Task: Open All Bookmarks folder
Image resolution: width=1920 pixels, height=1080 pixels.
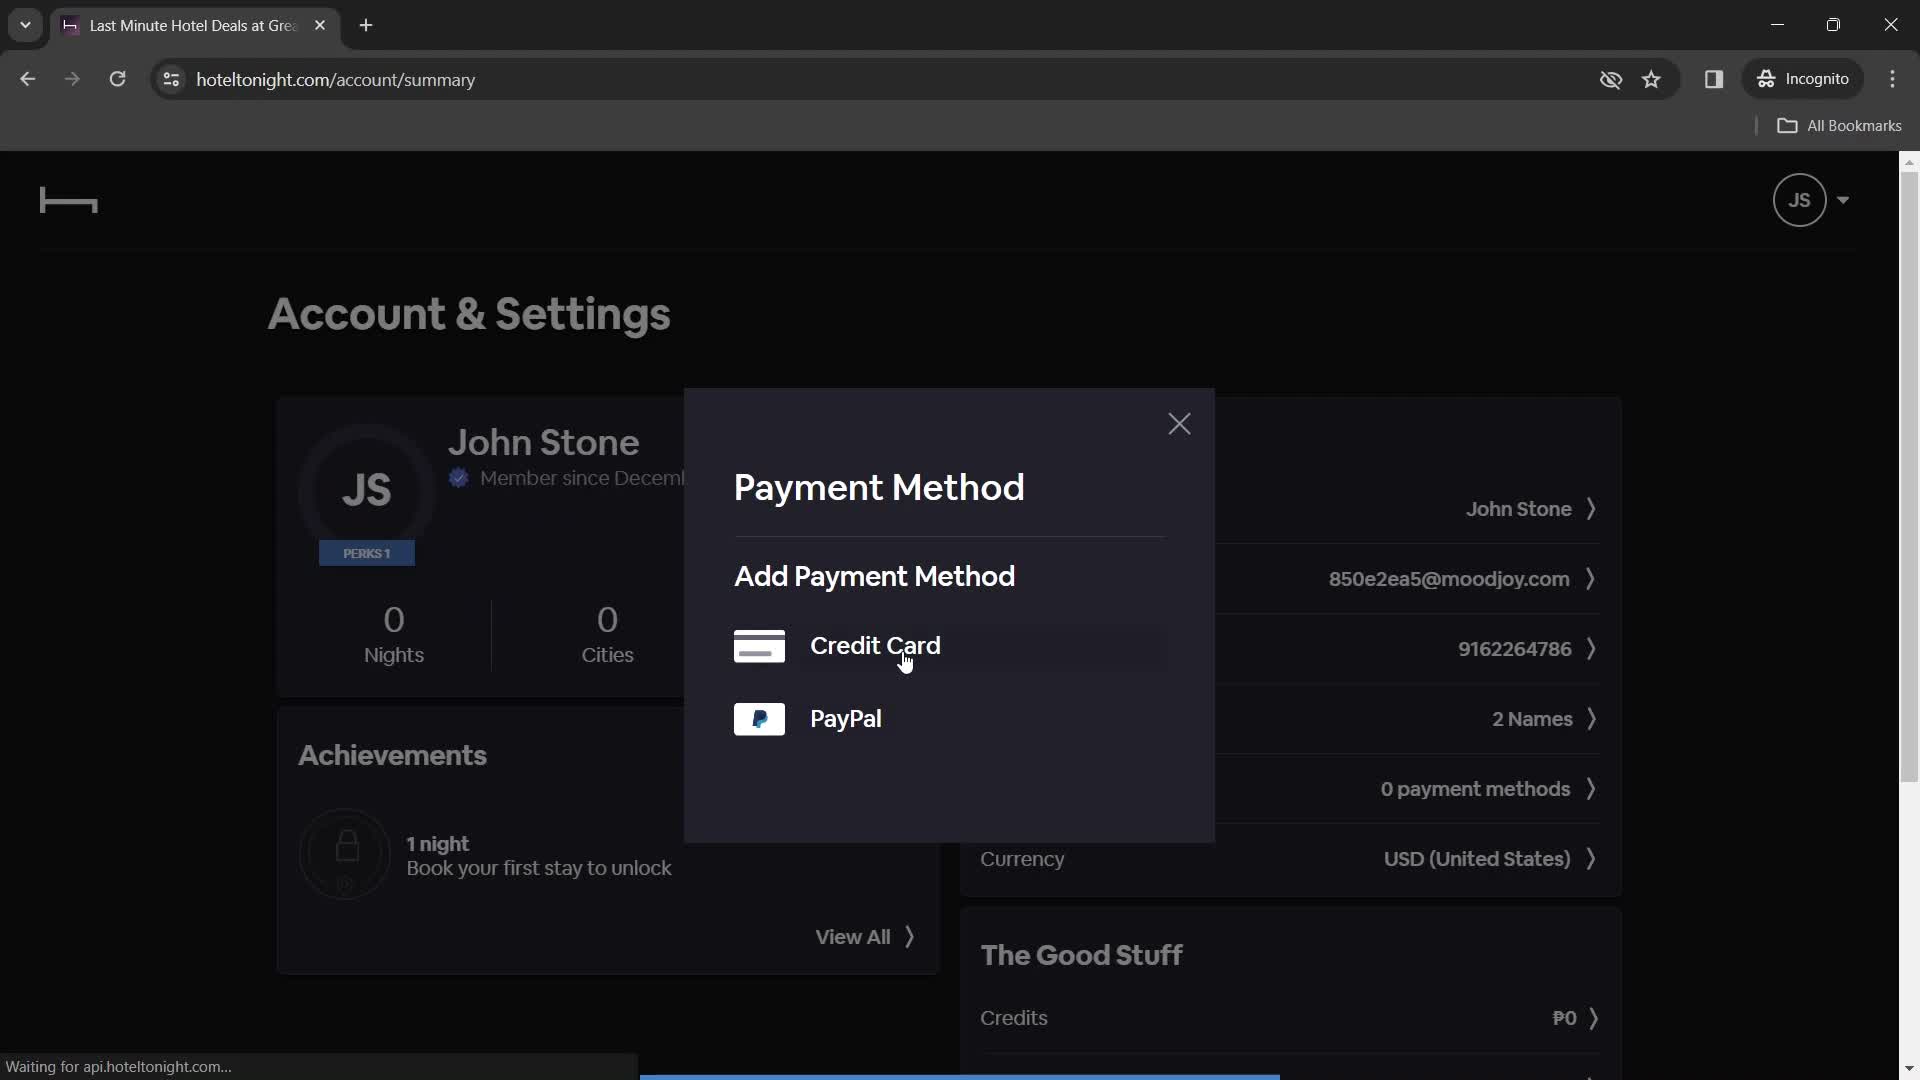Action: click(x=1839, y=126)
